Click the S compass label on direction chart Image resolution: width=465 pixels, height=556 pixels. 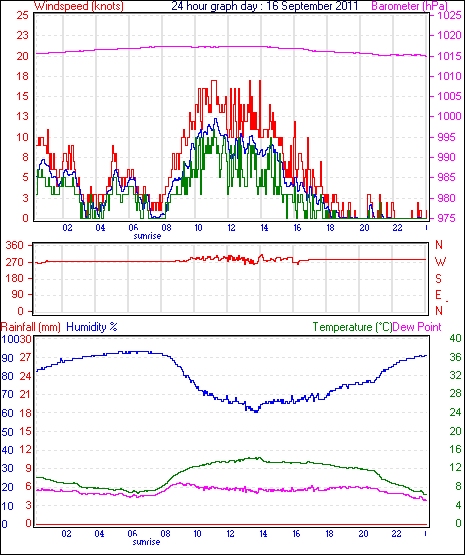tap(439, 279)
